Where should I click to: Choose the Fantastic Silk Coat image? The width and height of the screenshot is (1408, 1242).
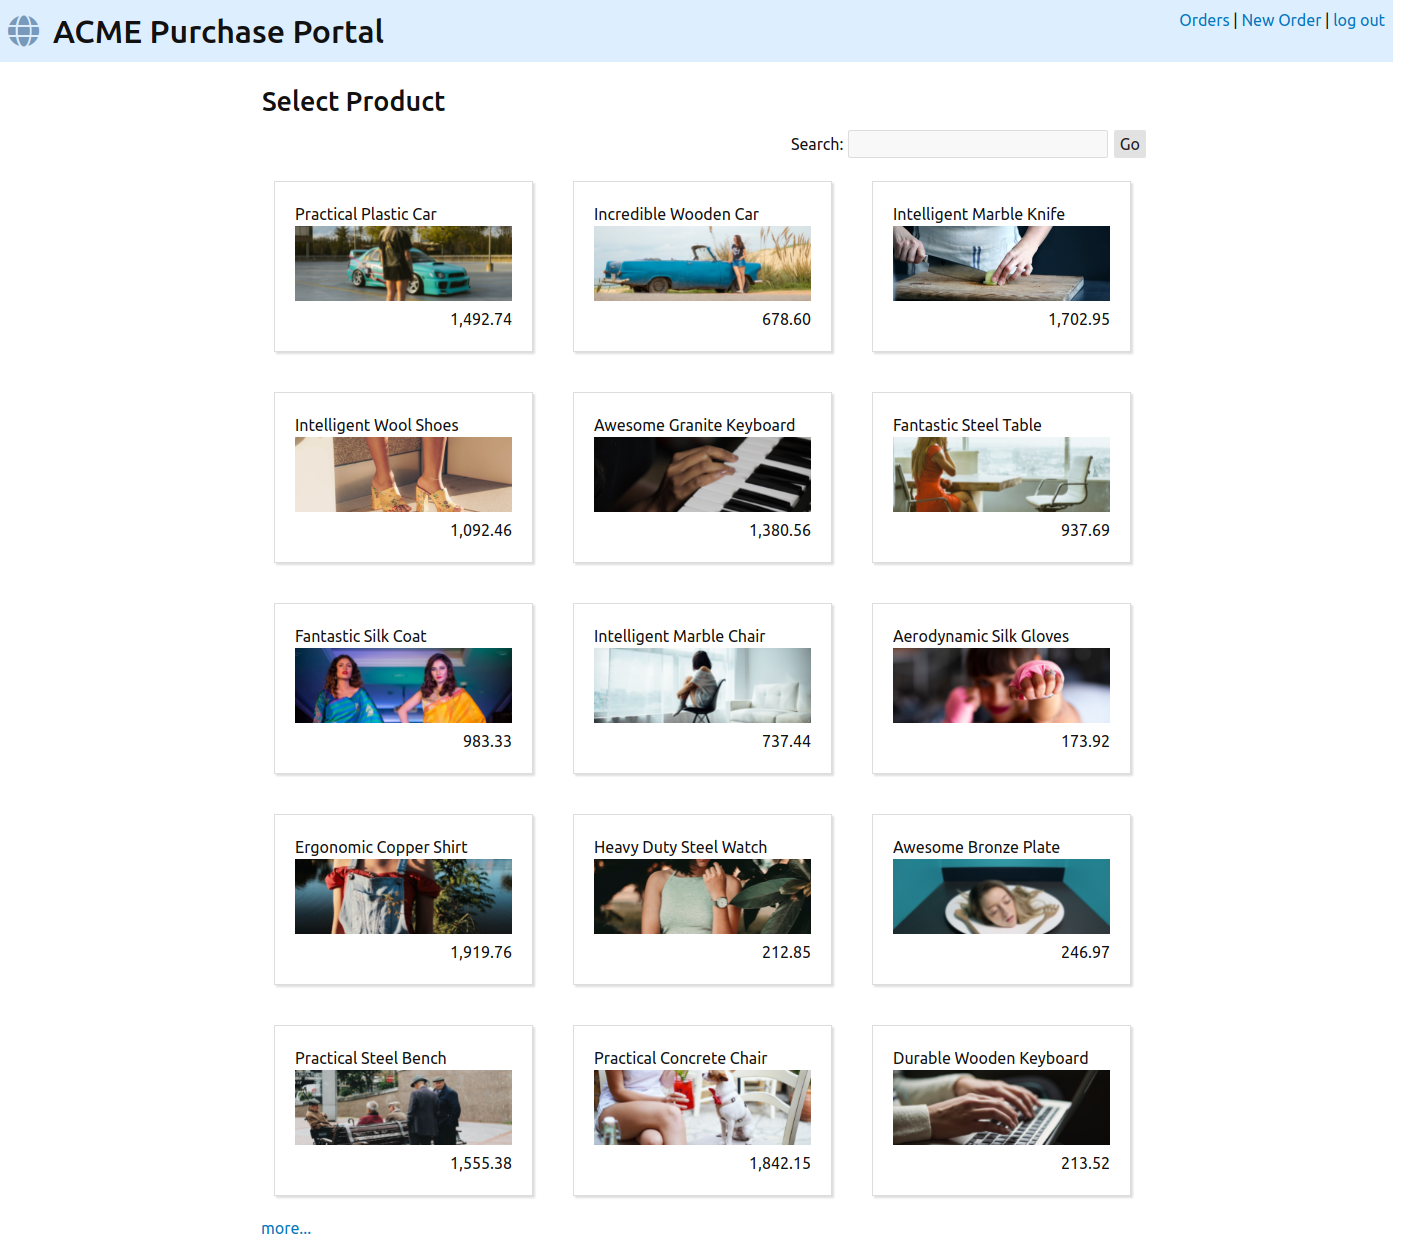pyautogui.click(x=403, y=685)
